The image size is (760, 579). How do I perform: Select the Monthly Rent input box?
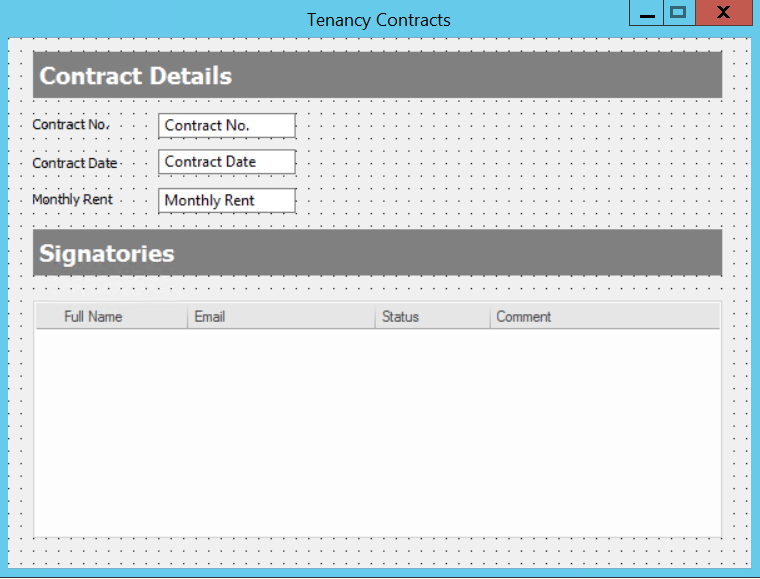click(227, 200)
